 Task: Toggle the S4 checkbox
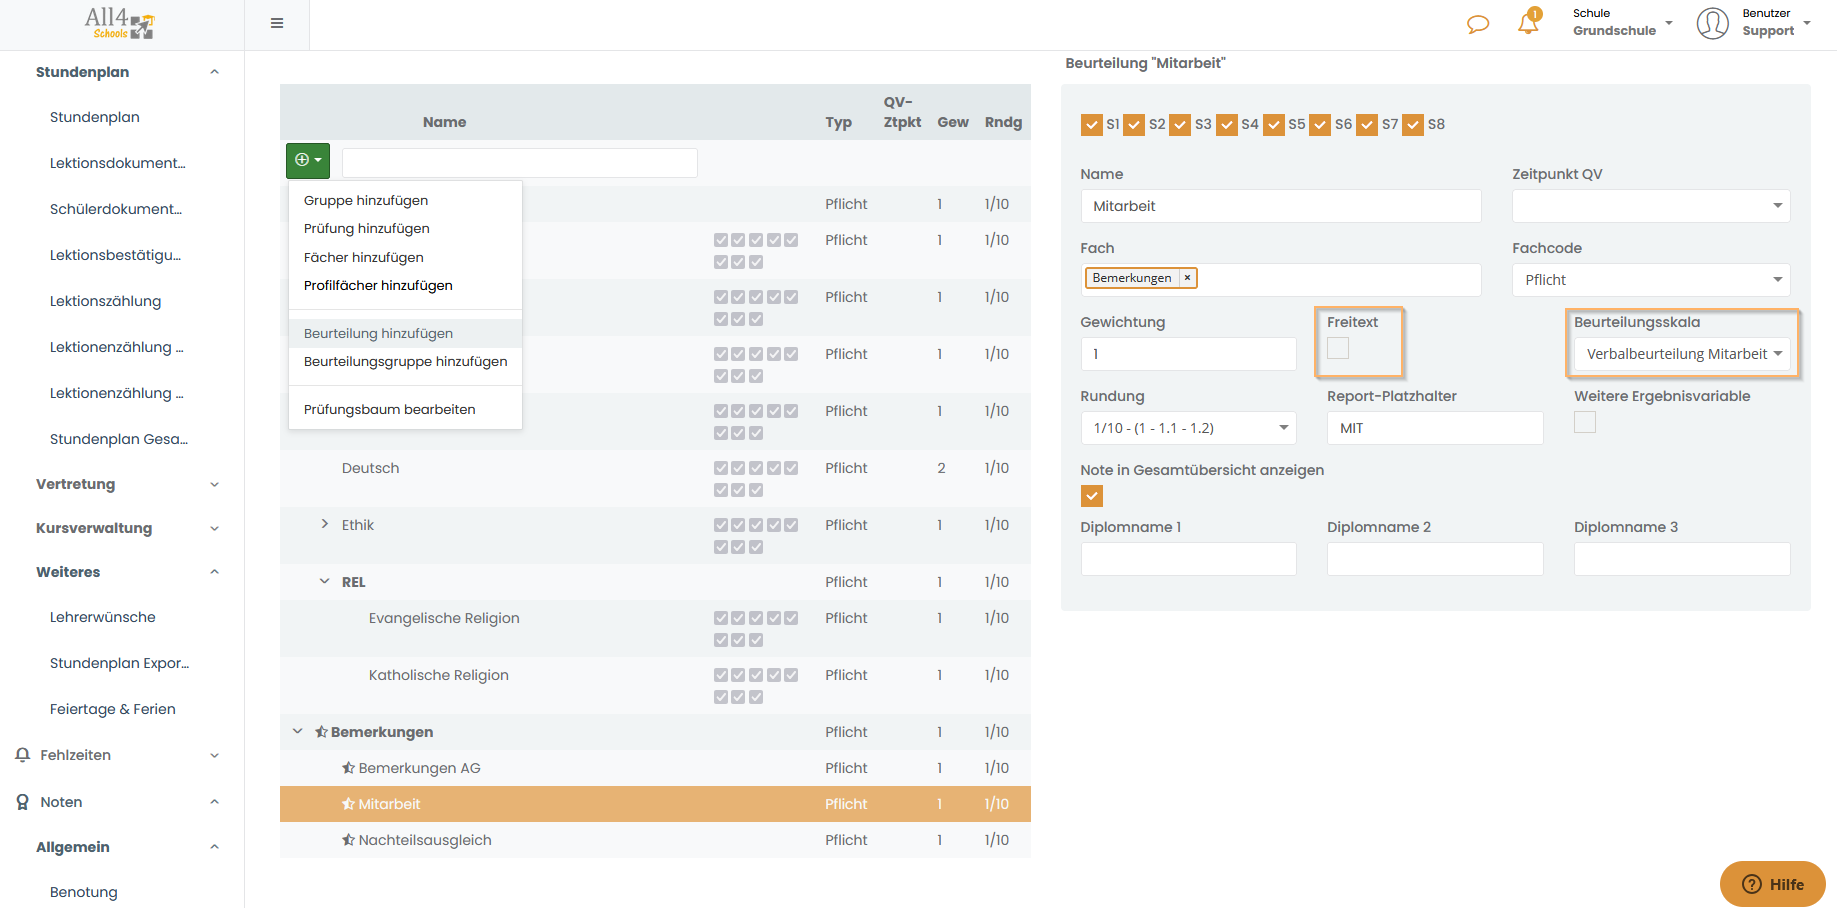tap(1227, 124)
